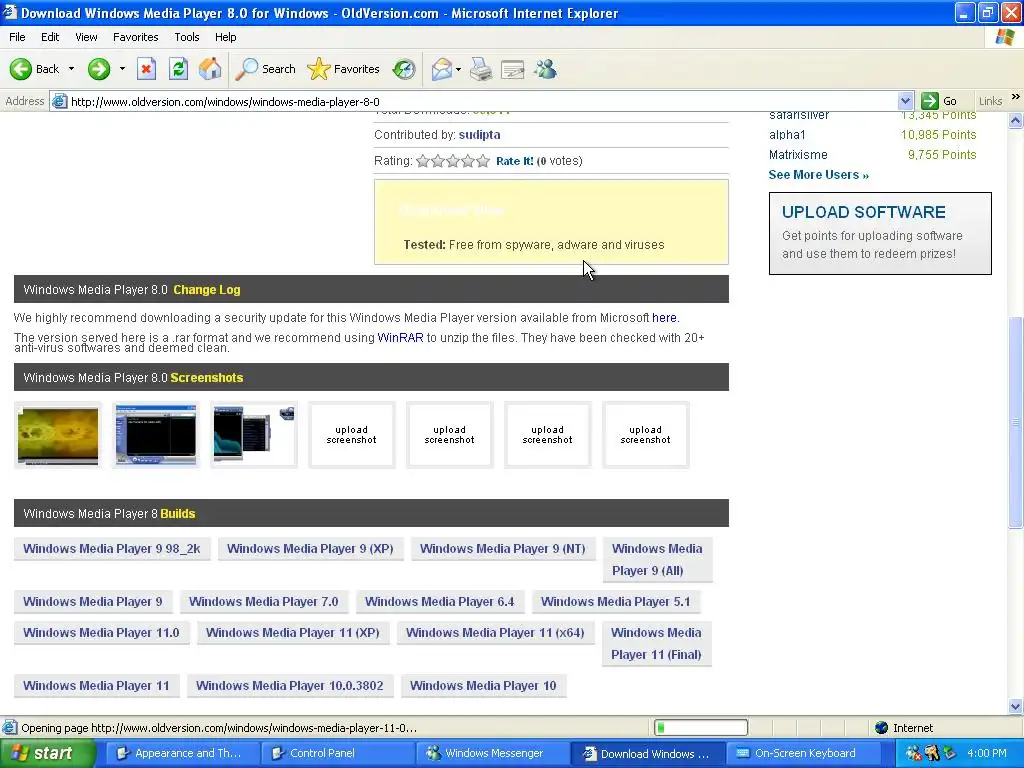Go to Home page icon

pos(210,69)
